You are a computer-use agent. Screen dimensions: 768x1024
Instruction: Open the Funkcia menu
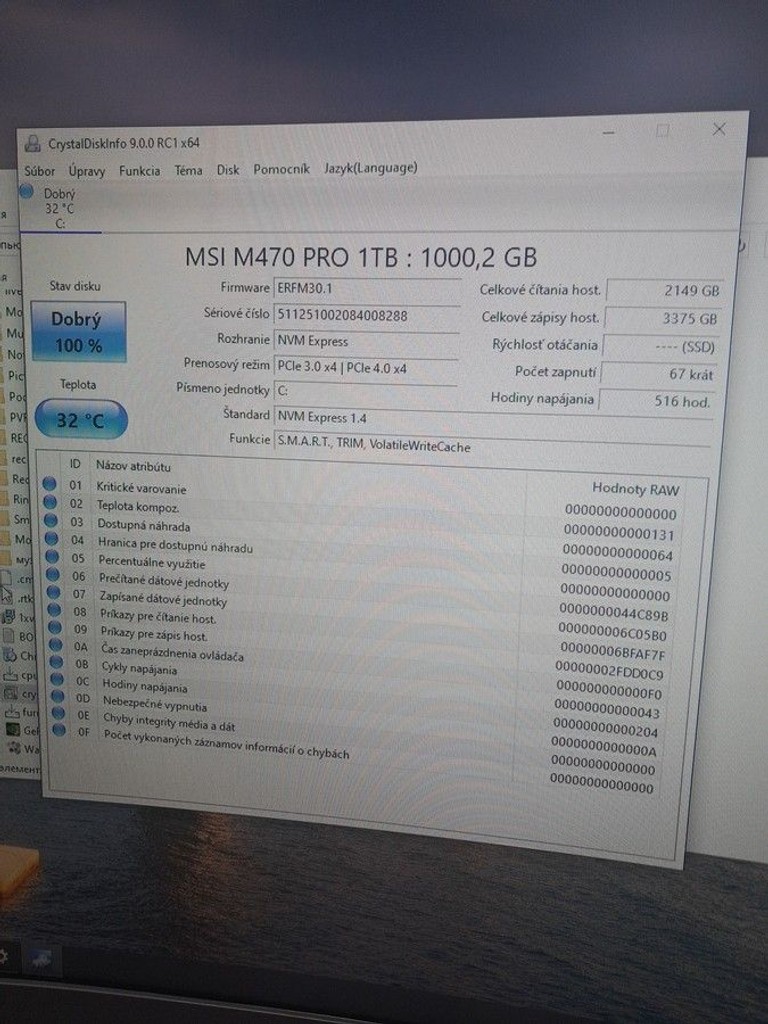tap(139, 170)
